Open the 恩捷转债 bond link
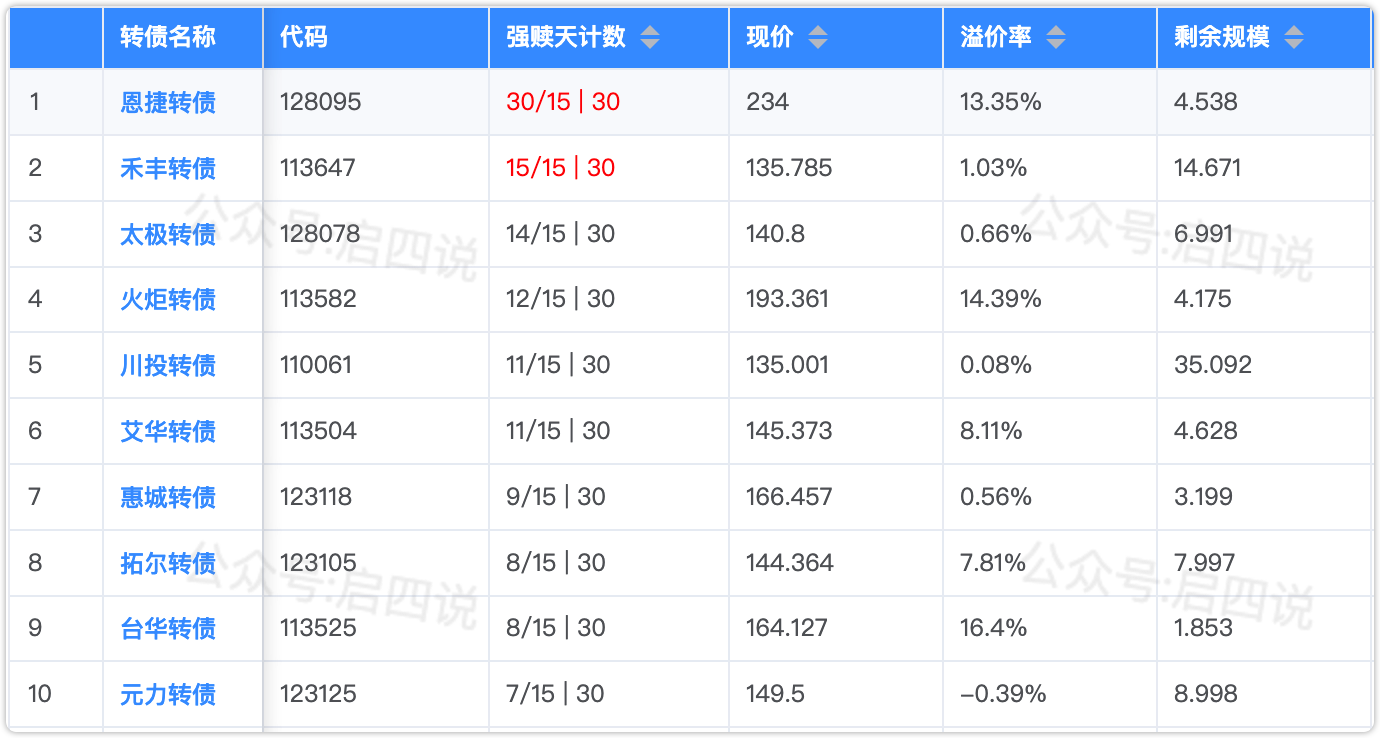Screen dimensions: 1380x738 pyautogui.click(x=168, y=102)
